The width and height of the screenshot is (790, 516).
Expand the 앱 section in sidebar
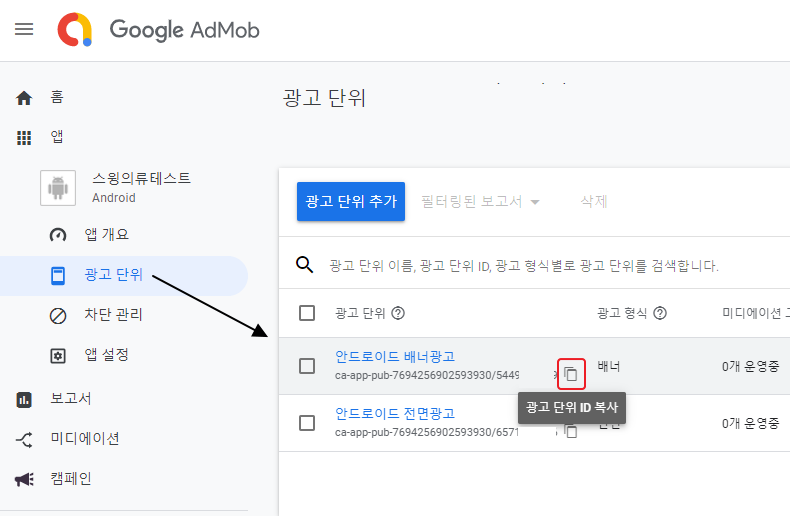click(x=57, y=137)
